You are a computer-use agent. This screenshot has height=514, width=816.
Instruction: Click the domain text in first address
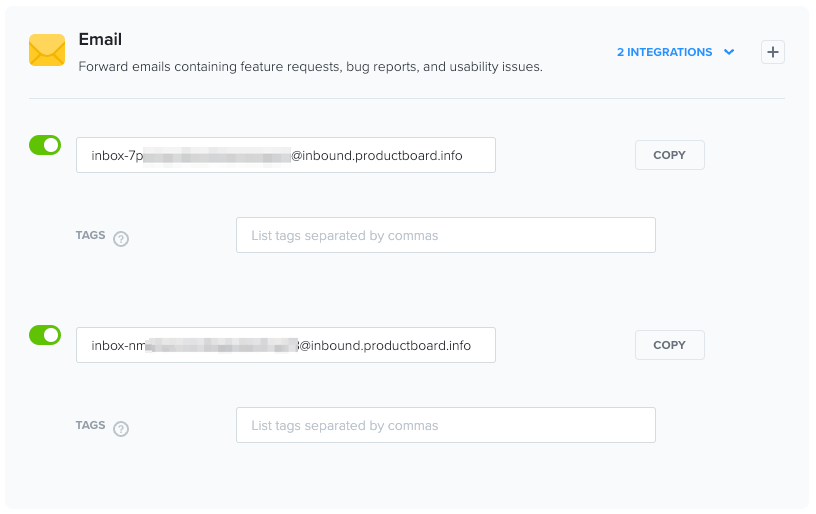(x=377, y=156)
